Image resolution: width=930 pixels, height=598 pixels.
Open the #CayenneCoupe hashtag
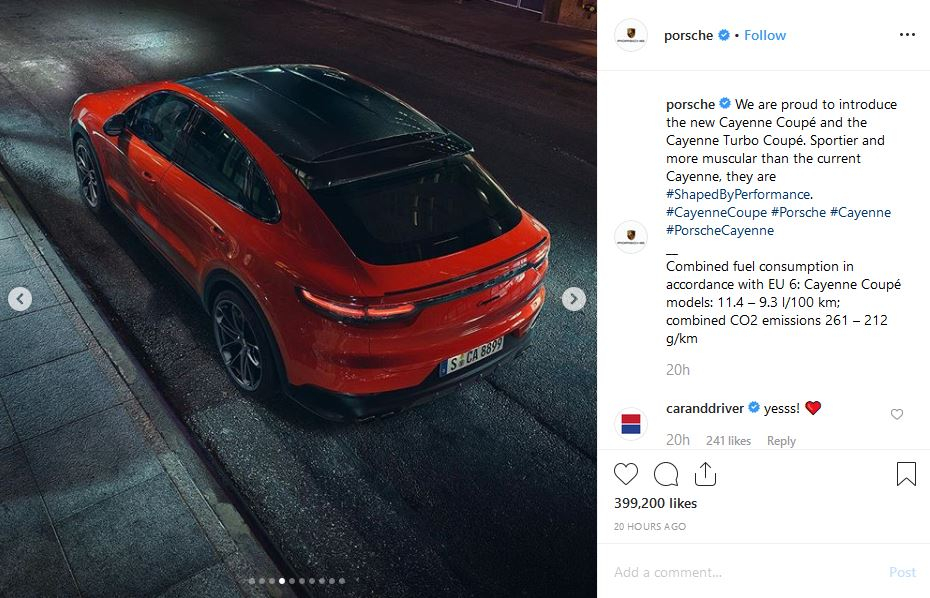click(x=716, y=212)
